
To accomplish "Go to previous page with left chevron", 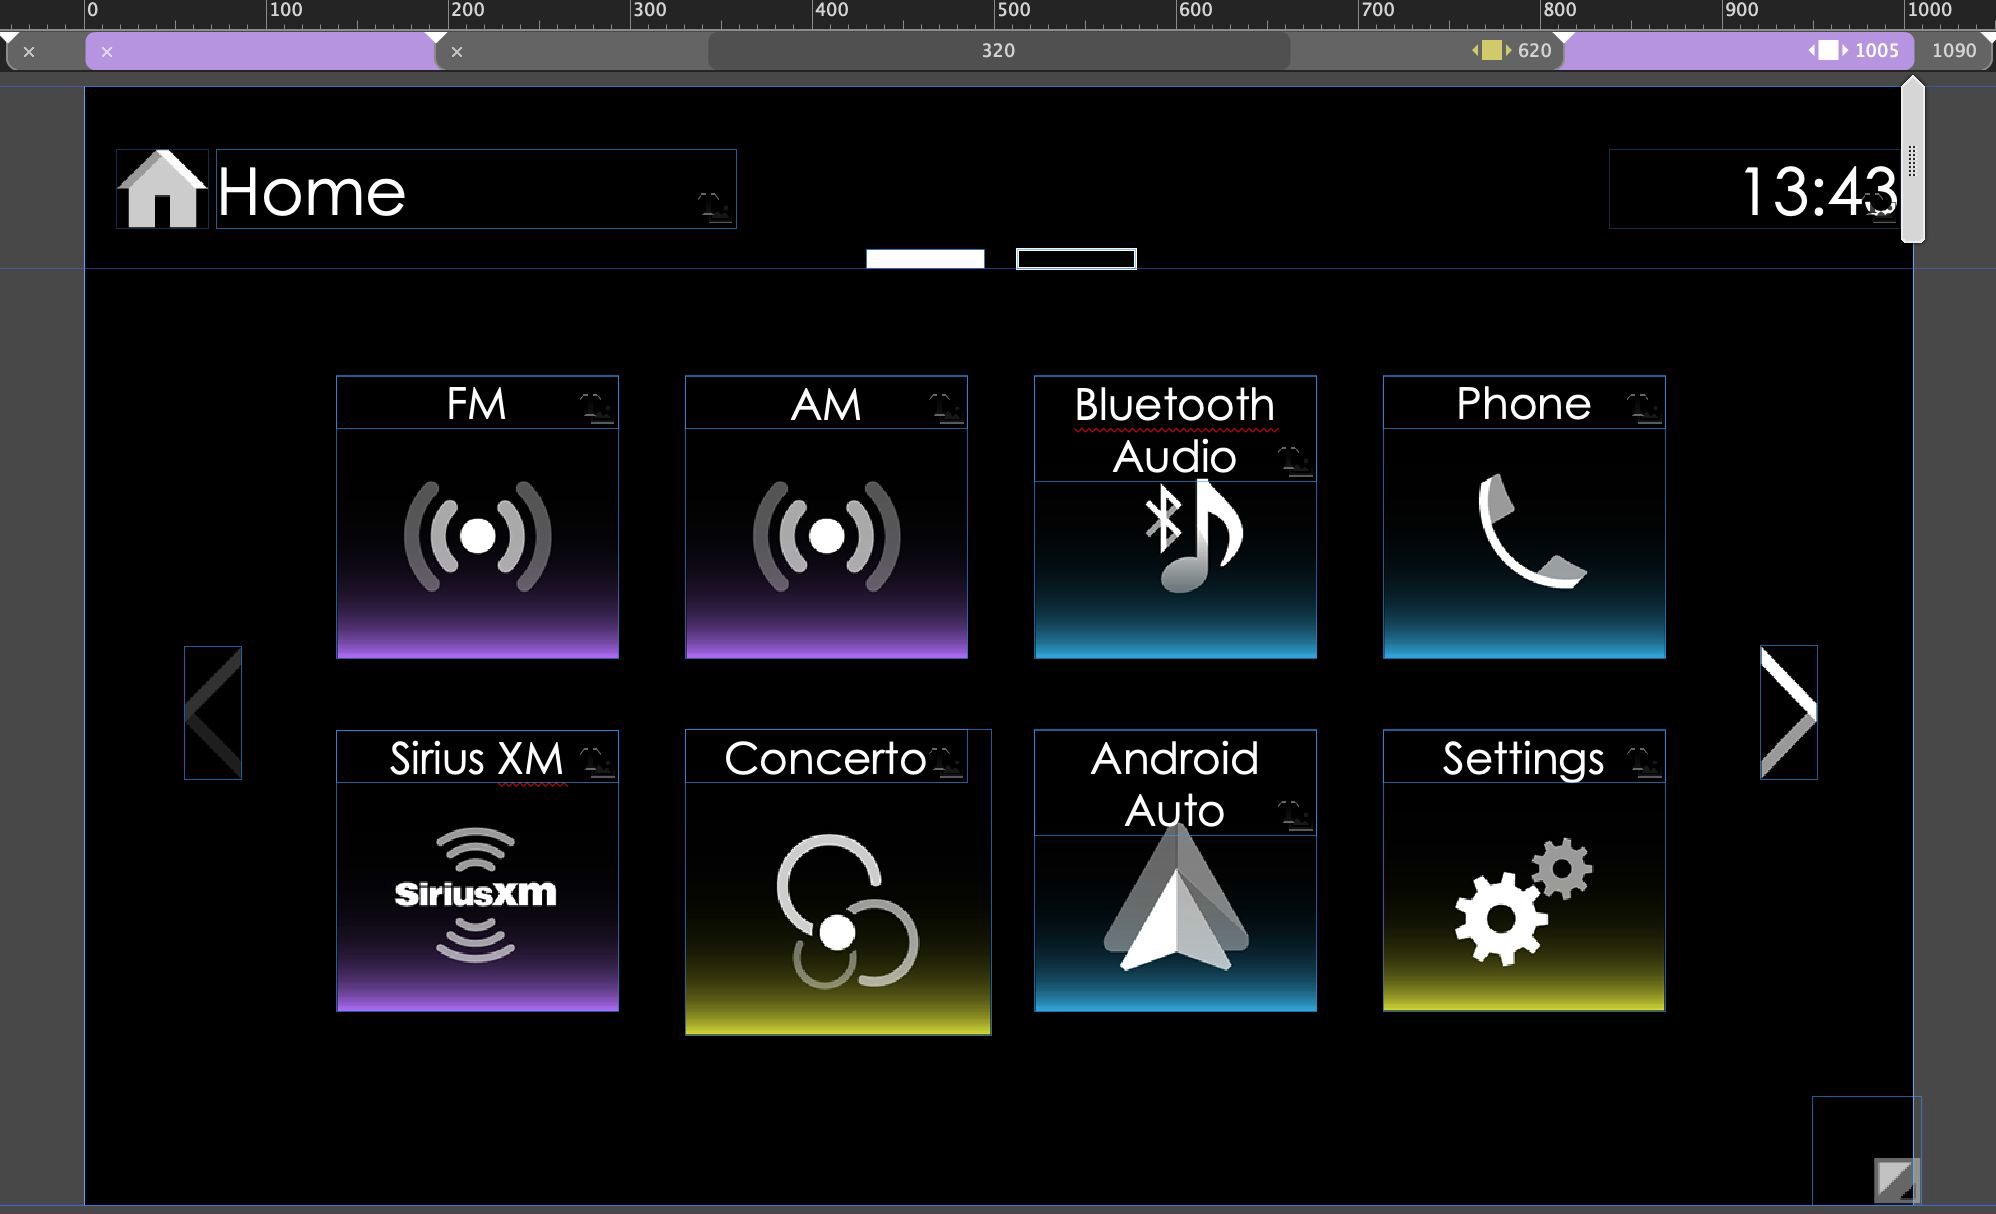I will point(213,712).
